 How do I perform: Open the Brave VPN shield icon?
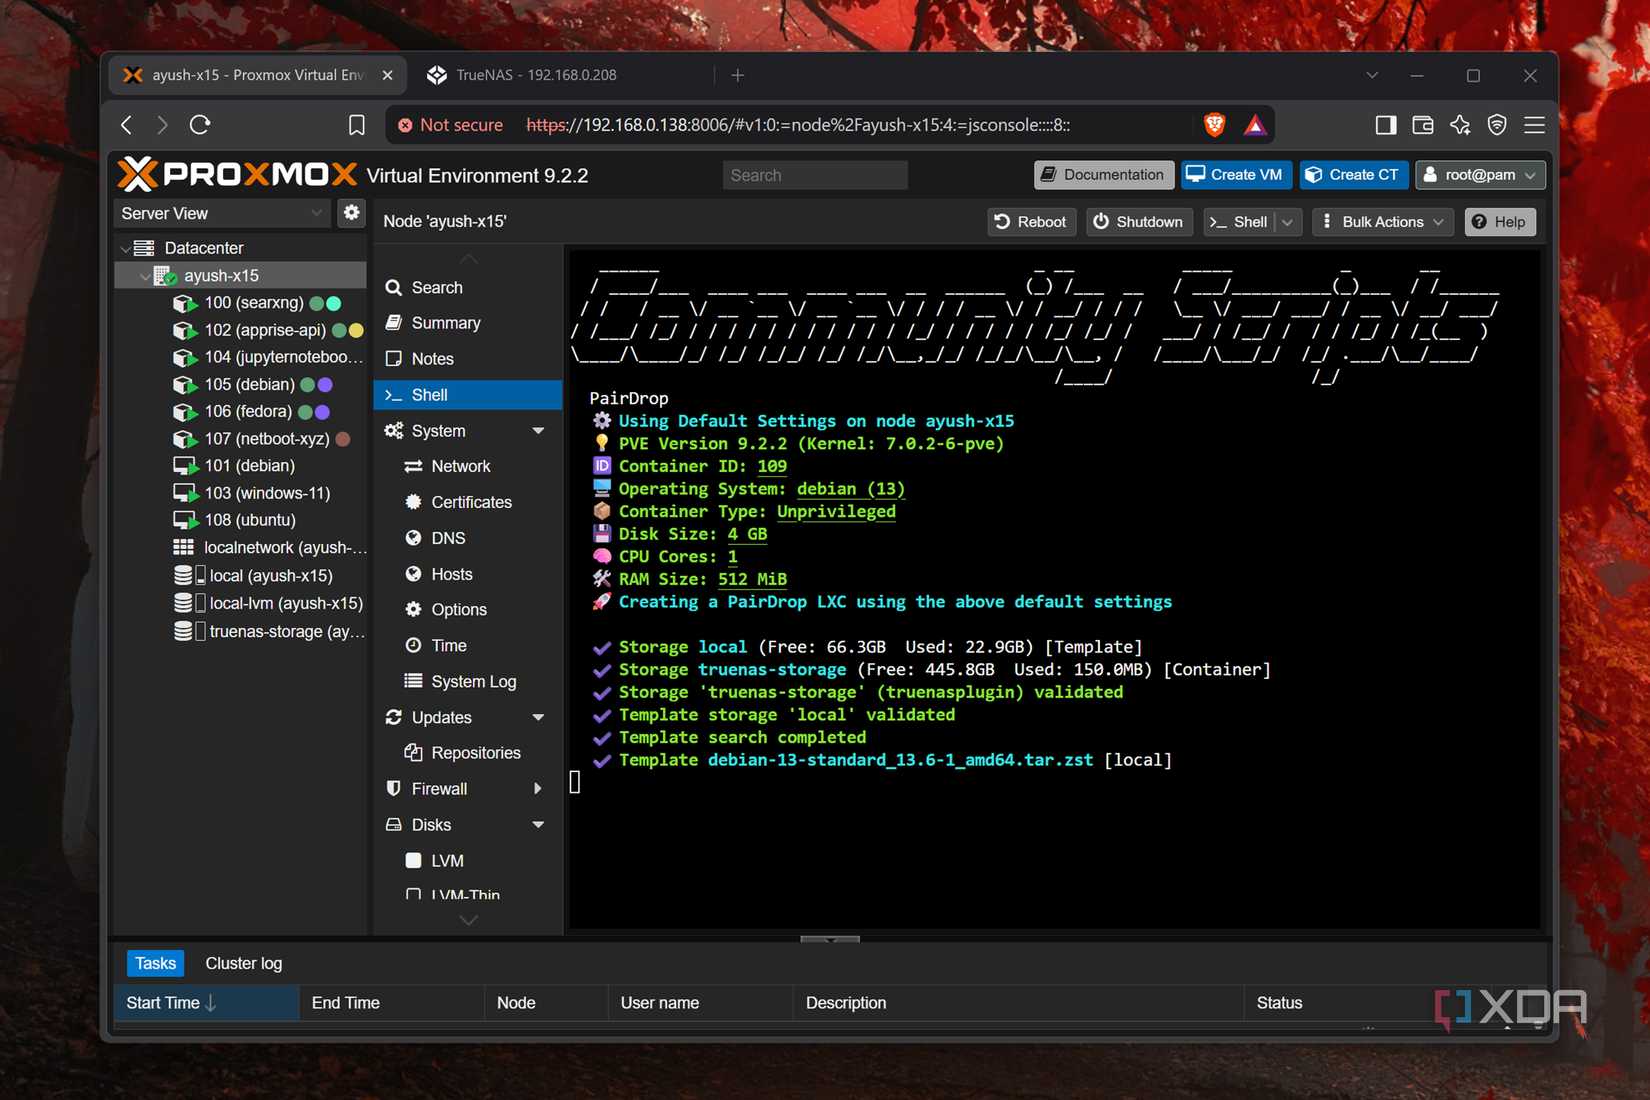coord(1497,125)
